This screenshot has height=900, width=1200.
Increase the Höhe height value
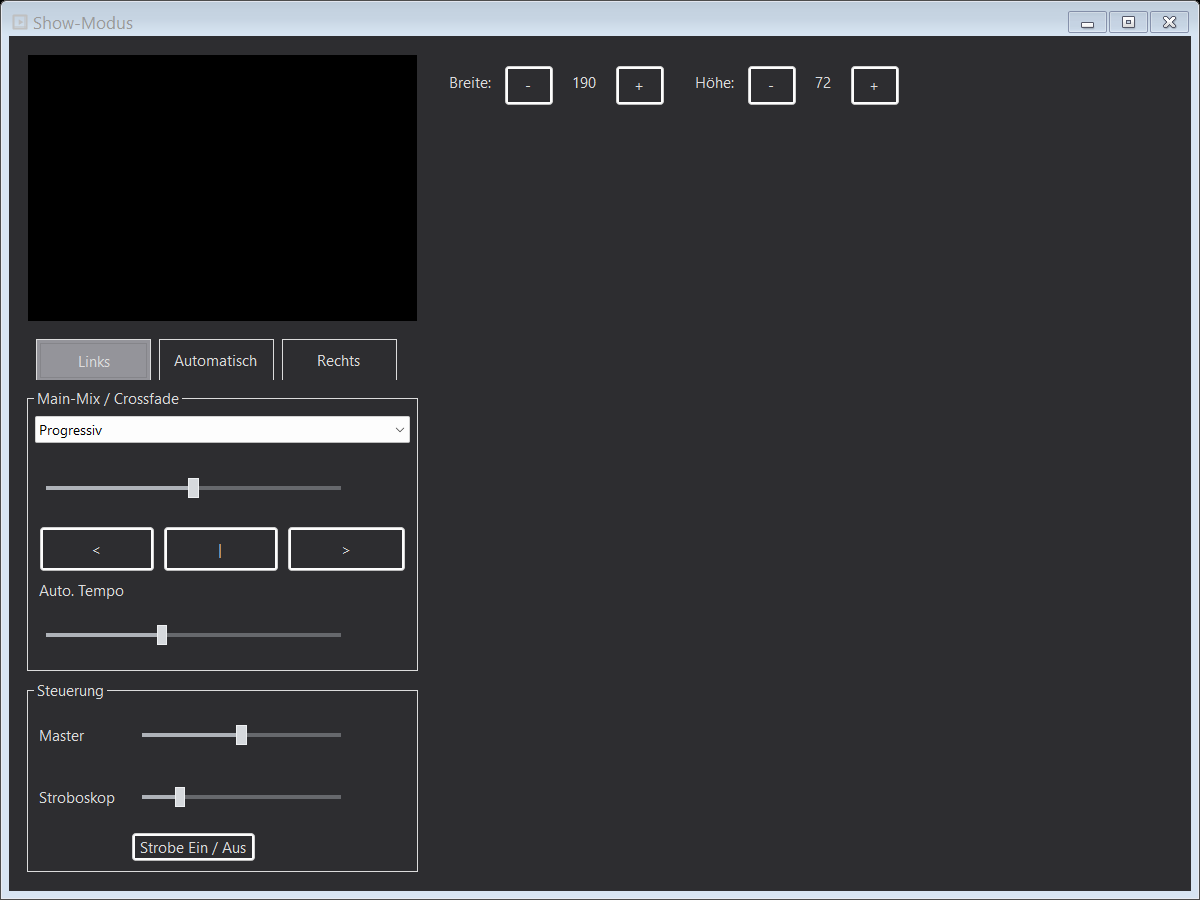(875, 86)
